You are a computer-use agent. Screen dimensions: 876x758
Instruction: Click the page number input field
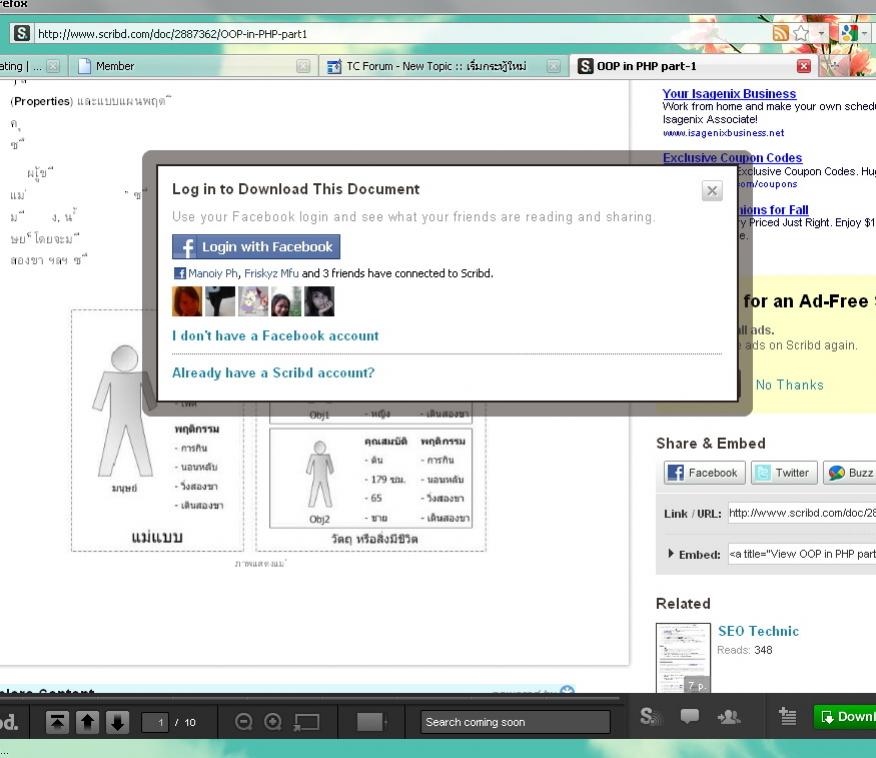155,722
